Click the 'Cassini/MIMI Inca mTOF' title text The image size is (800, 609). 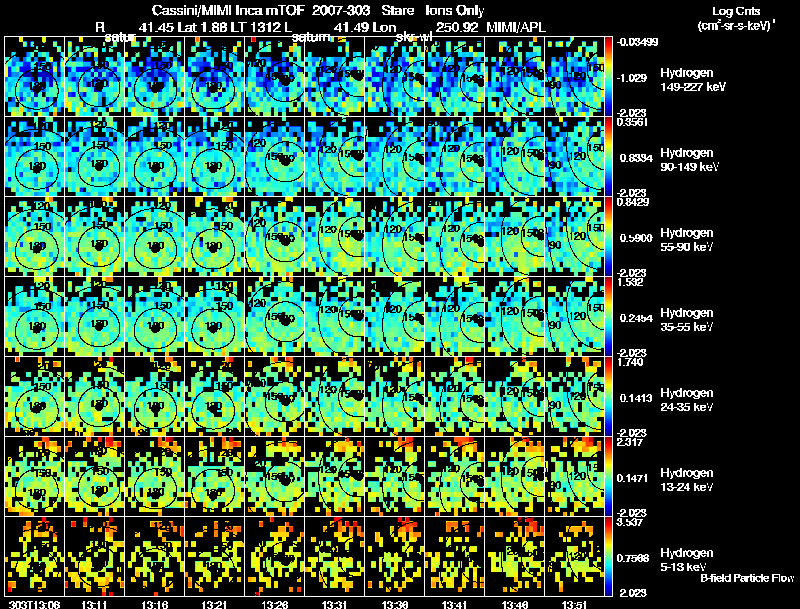click(228, 10)
